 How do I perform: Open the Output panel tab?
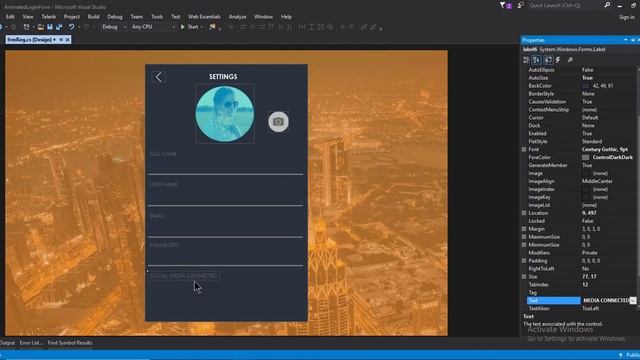(7, 343)
